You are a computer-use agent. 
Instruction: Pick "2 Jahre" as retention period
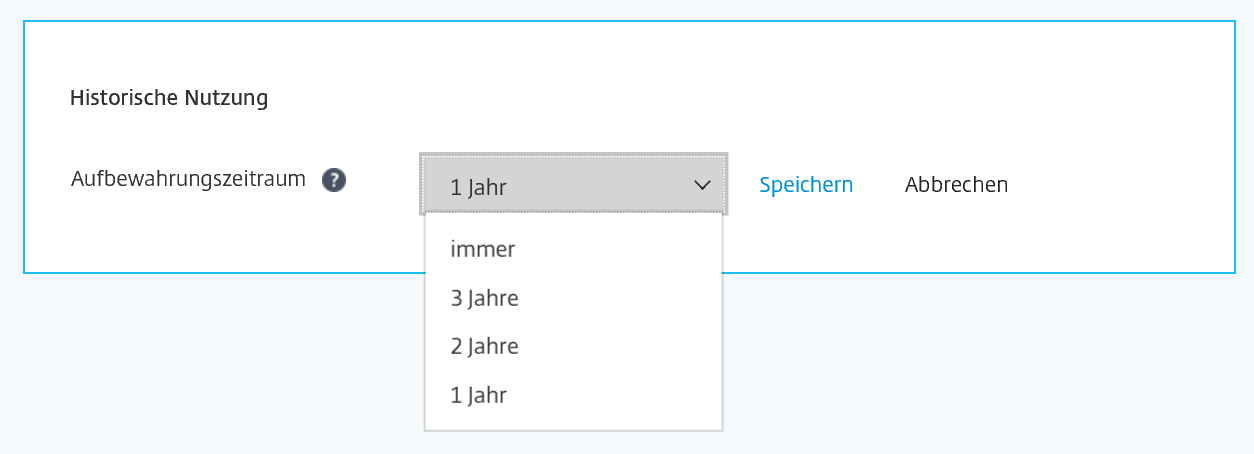(485, 347)
